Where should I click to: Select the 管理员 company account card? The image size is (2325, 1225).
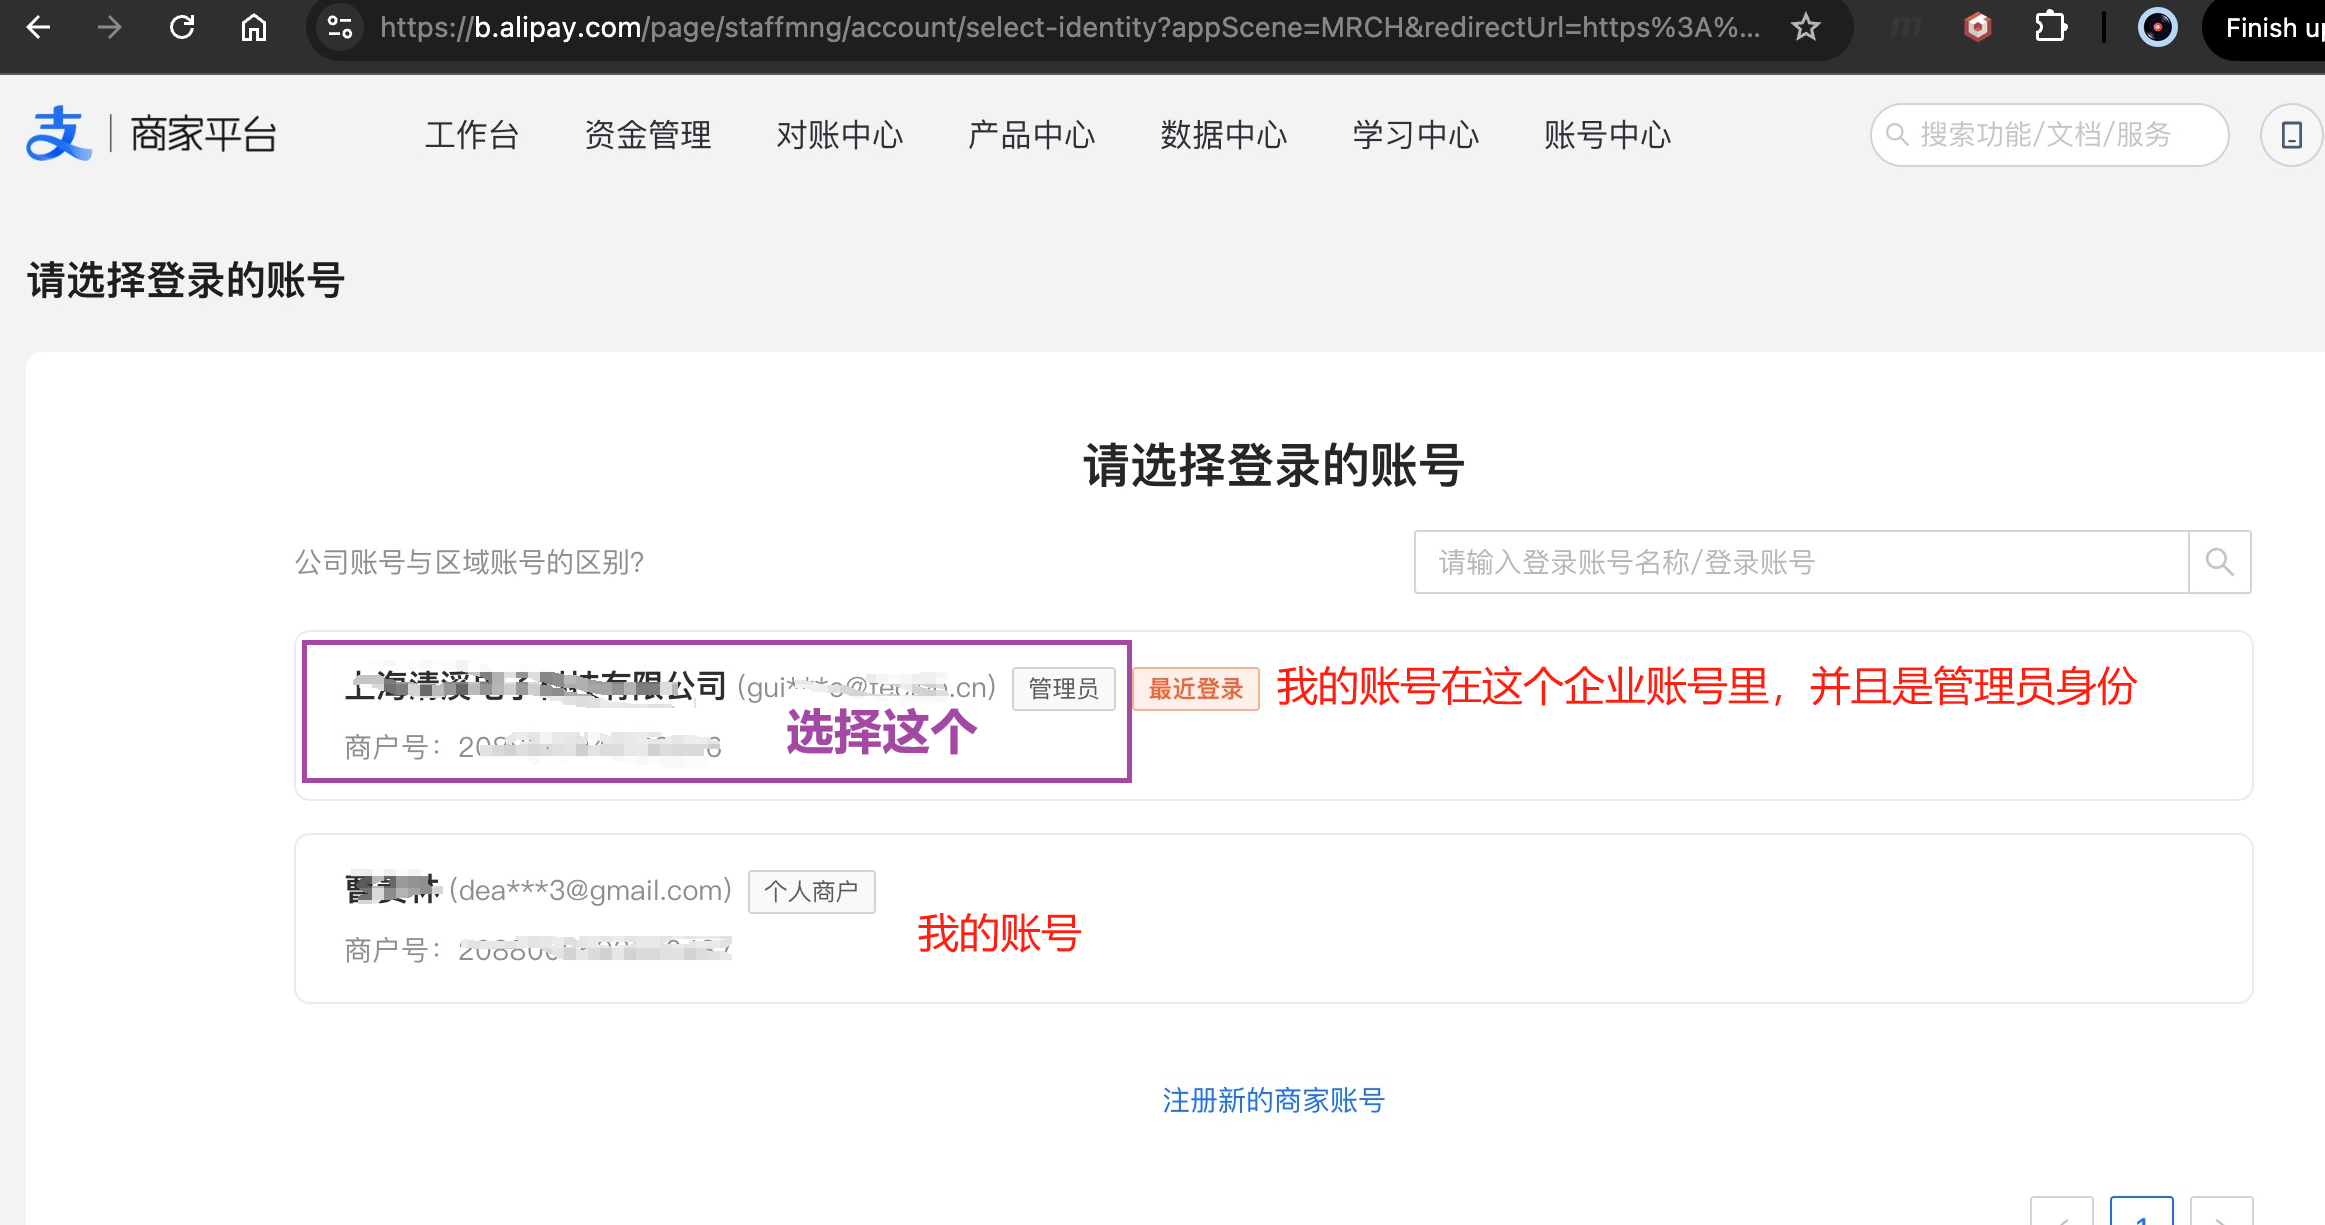[1273, 715]
